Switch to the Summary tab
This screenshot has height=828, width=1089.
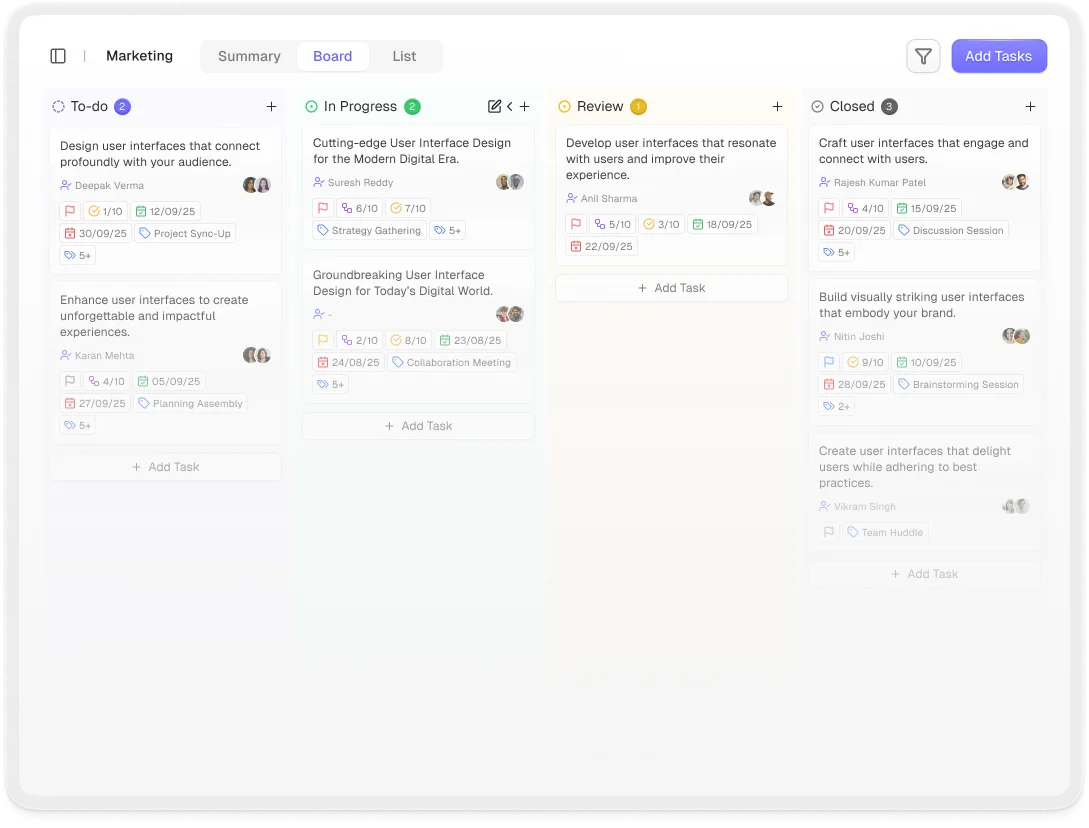pyautogui.click(x=249, y=56)
